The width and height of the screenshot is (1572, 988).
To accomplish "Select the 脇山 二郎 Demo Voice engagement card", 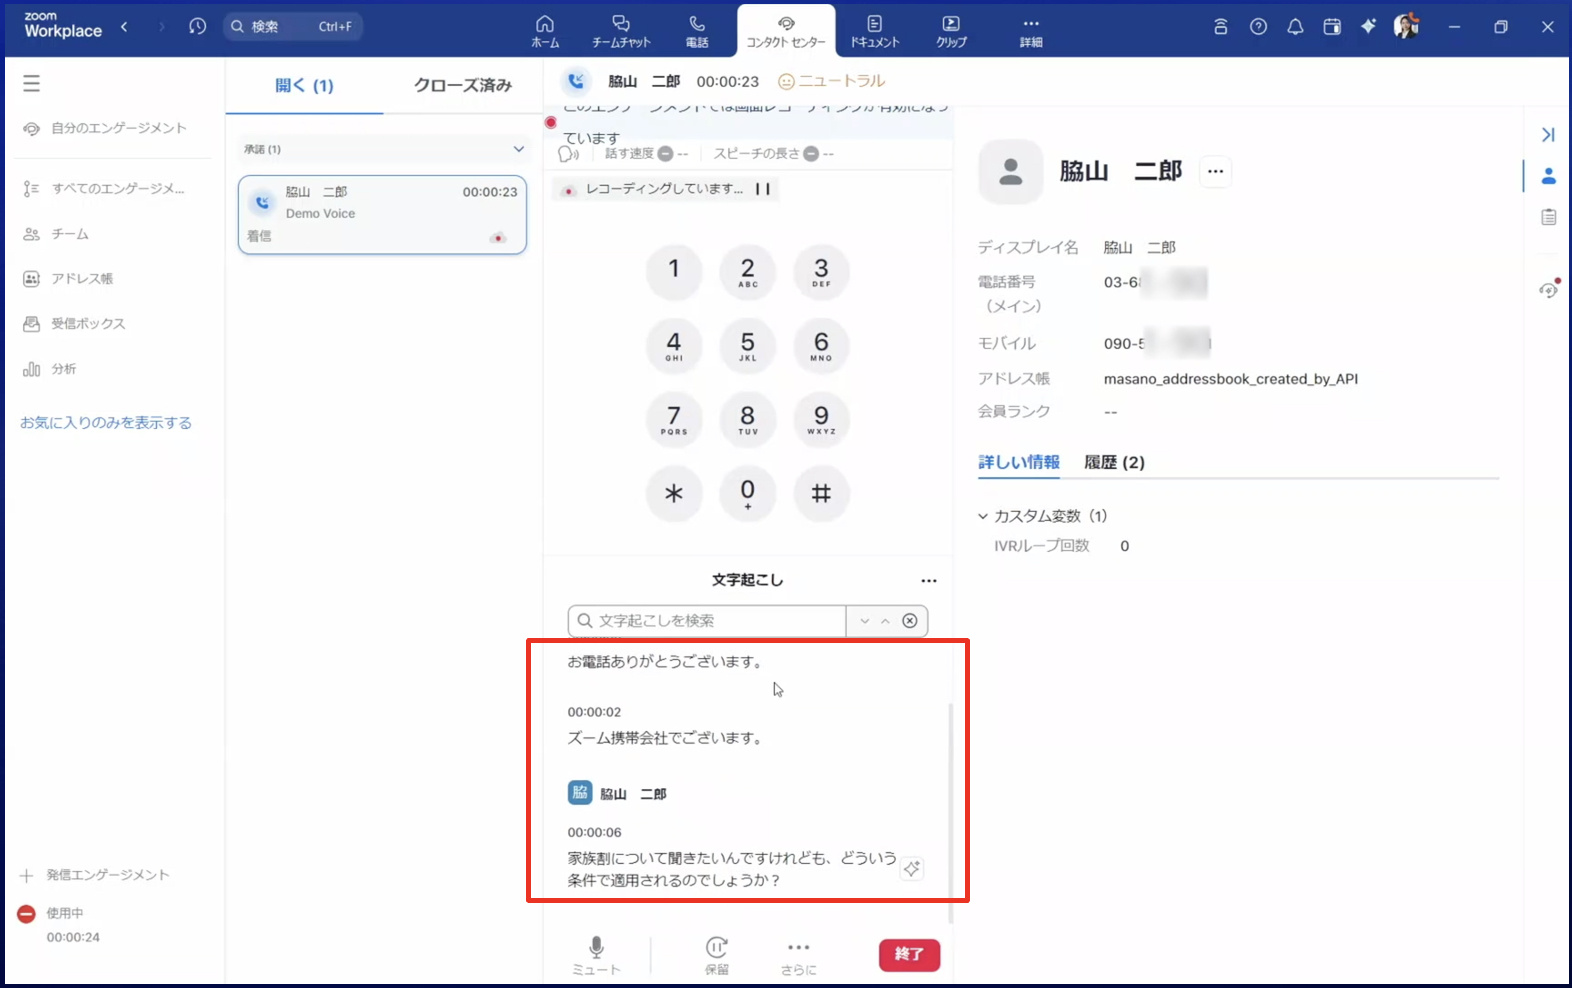I will point(382,215).
